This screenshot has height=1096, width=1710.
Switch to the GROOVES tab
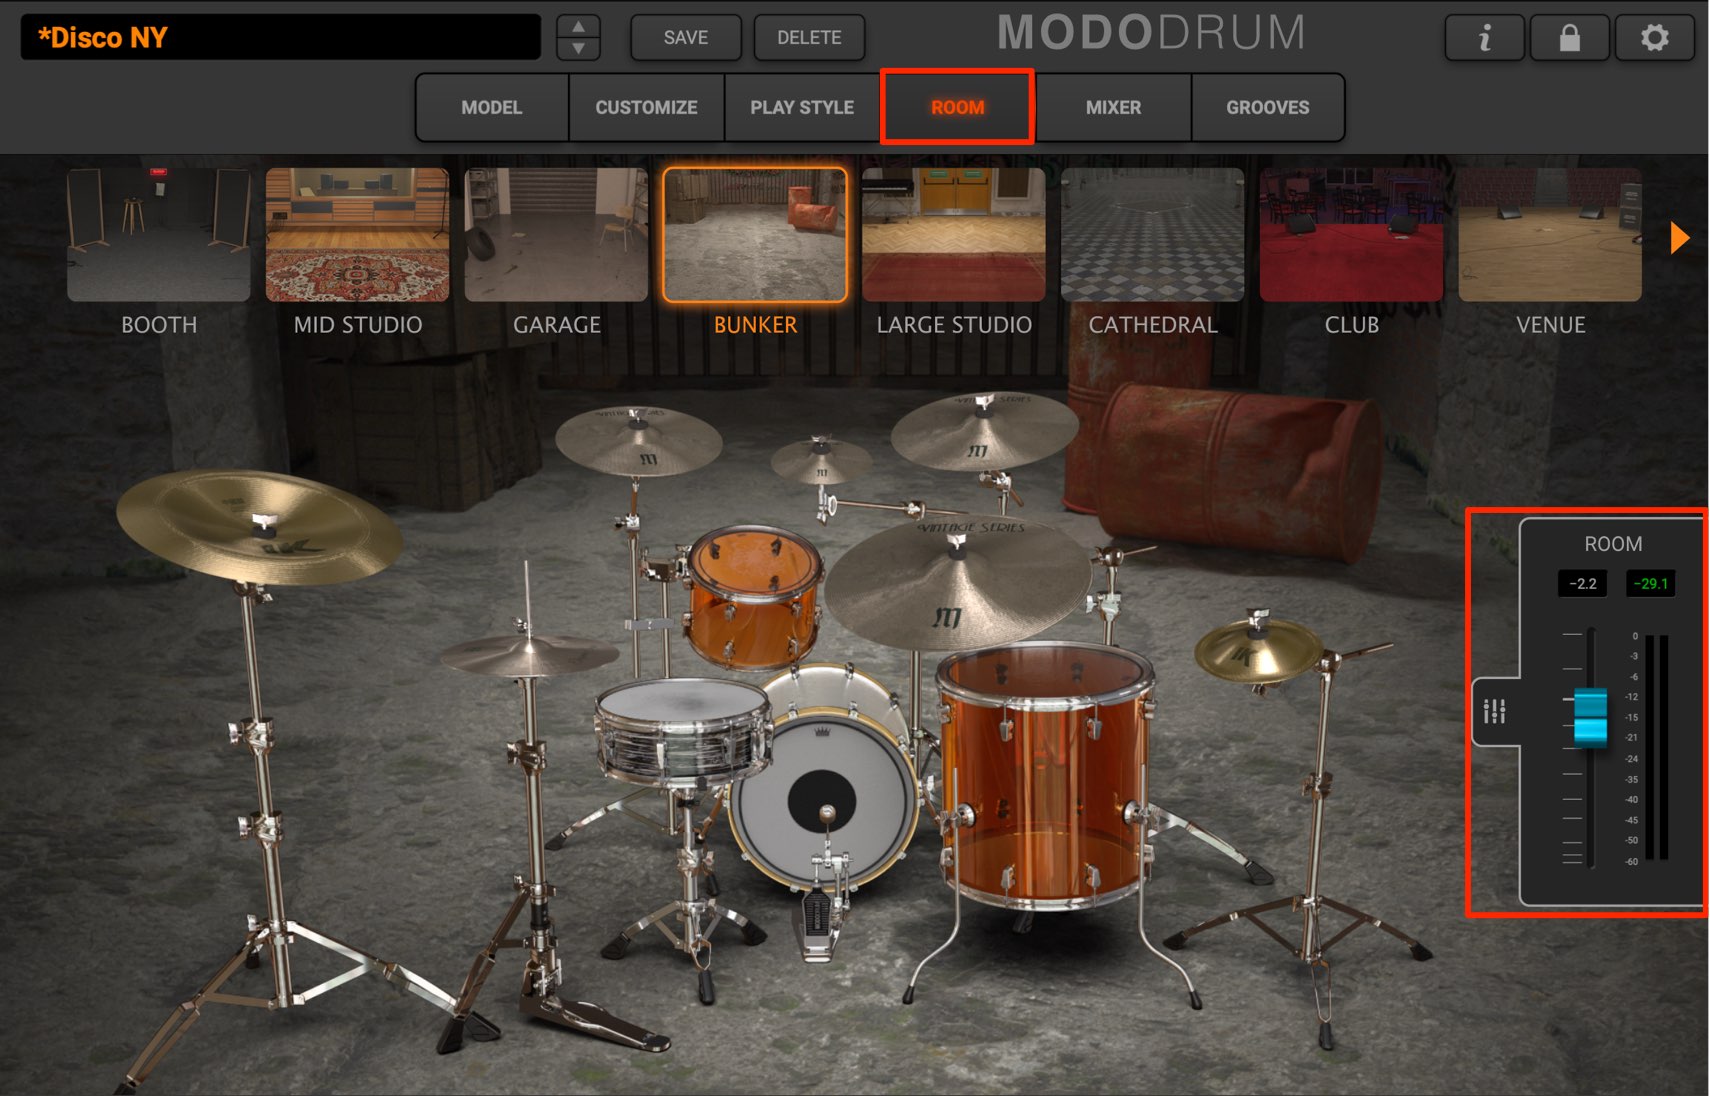coord(1268,107)
